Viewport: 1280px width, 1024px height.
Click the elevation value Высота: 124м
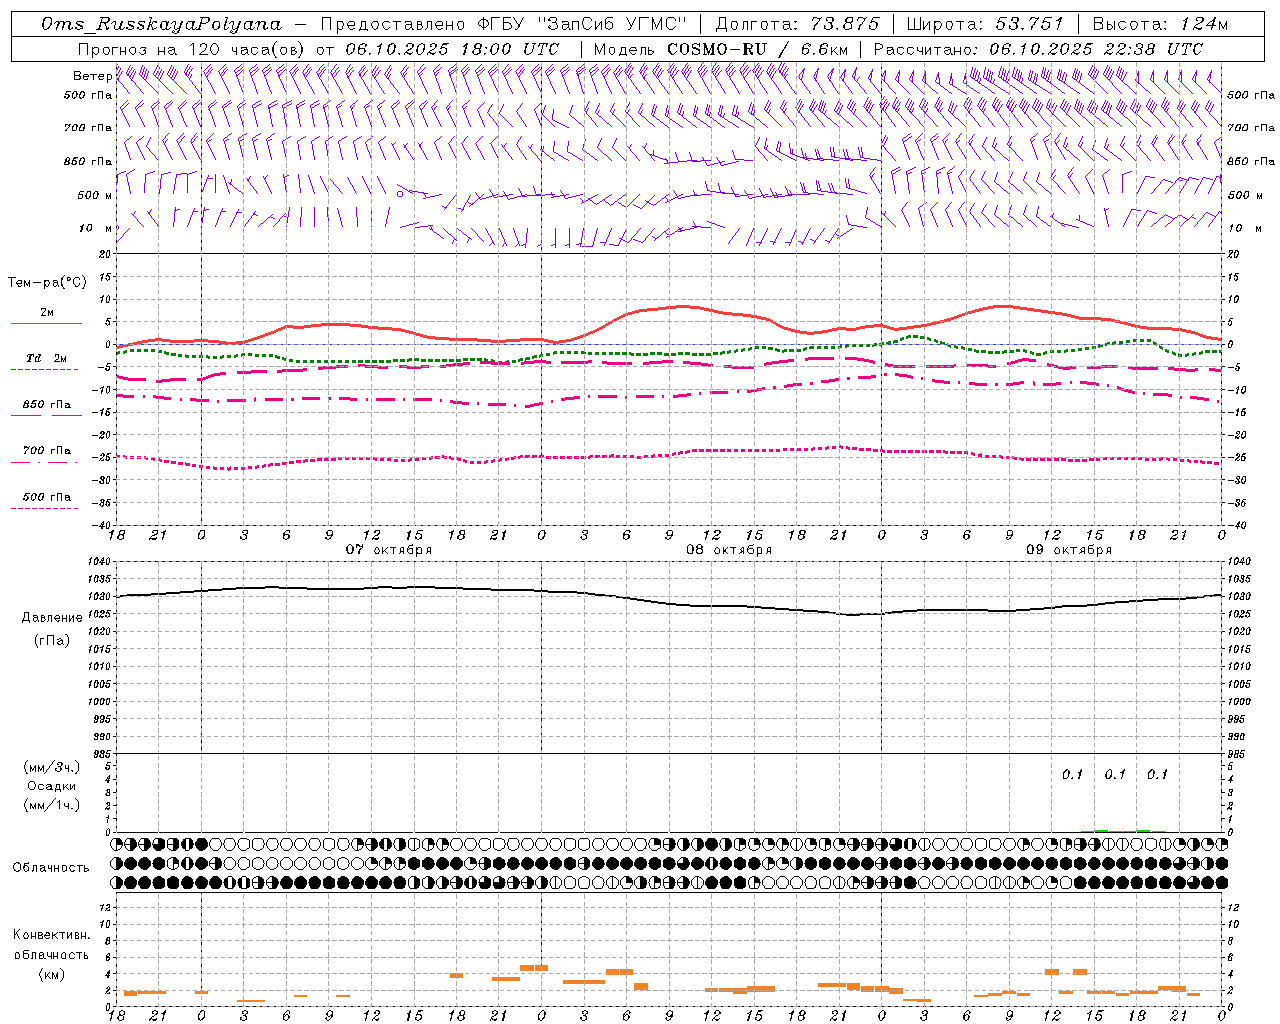[1160, 24]
